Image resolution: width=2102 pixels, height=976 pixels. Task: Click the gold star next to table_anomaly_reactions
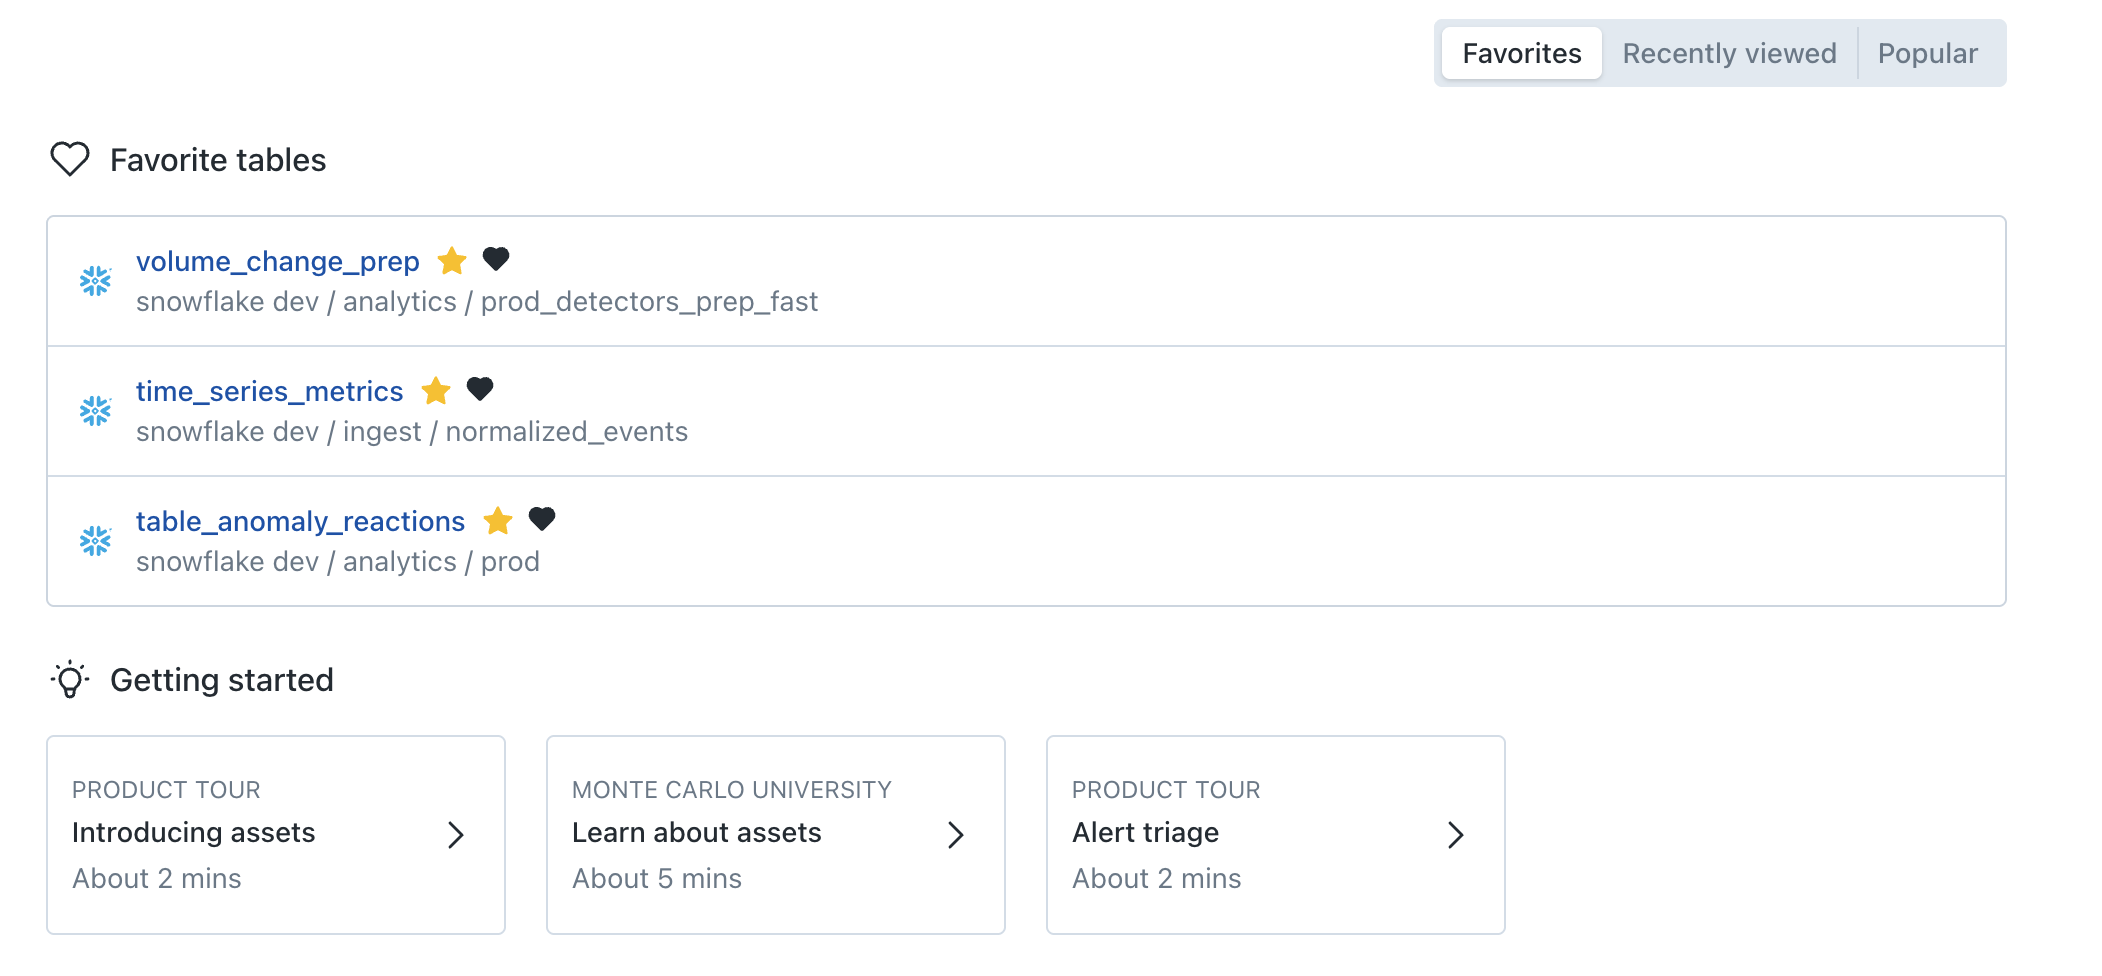click(x=498, y=521)
